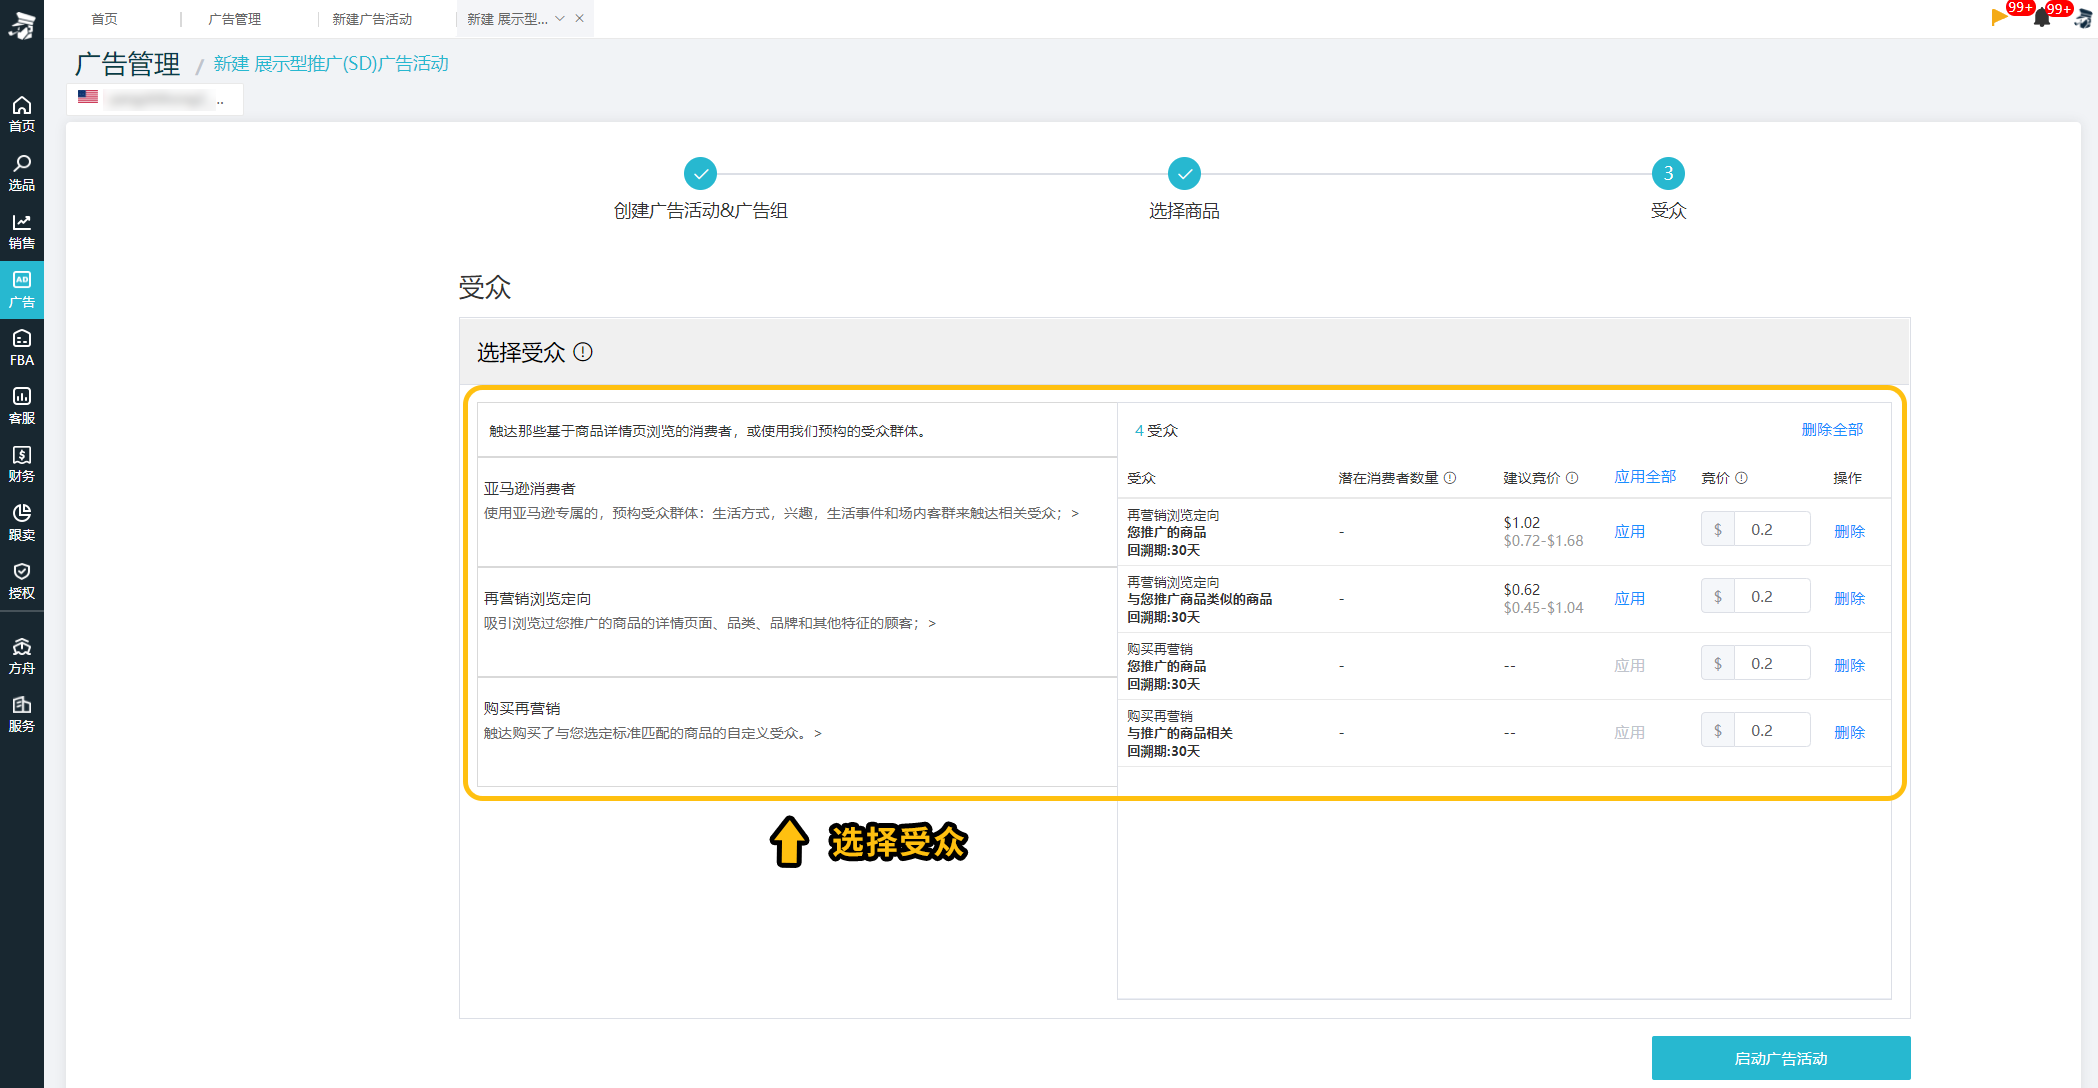This screenshot has width=2098, height=1088.
Task: Open the 方舟 sidebar icon
Action: (x=22, y=656)
